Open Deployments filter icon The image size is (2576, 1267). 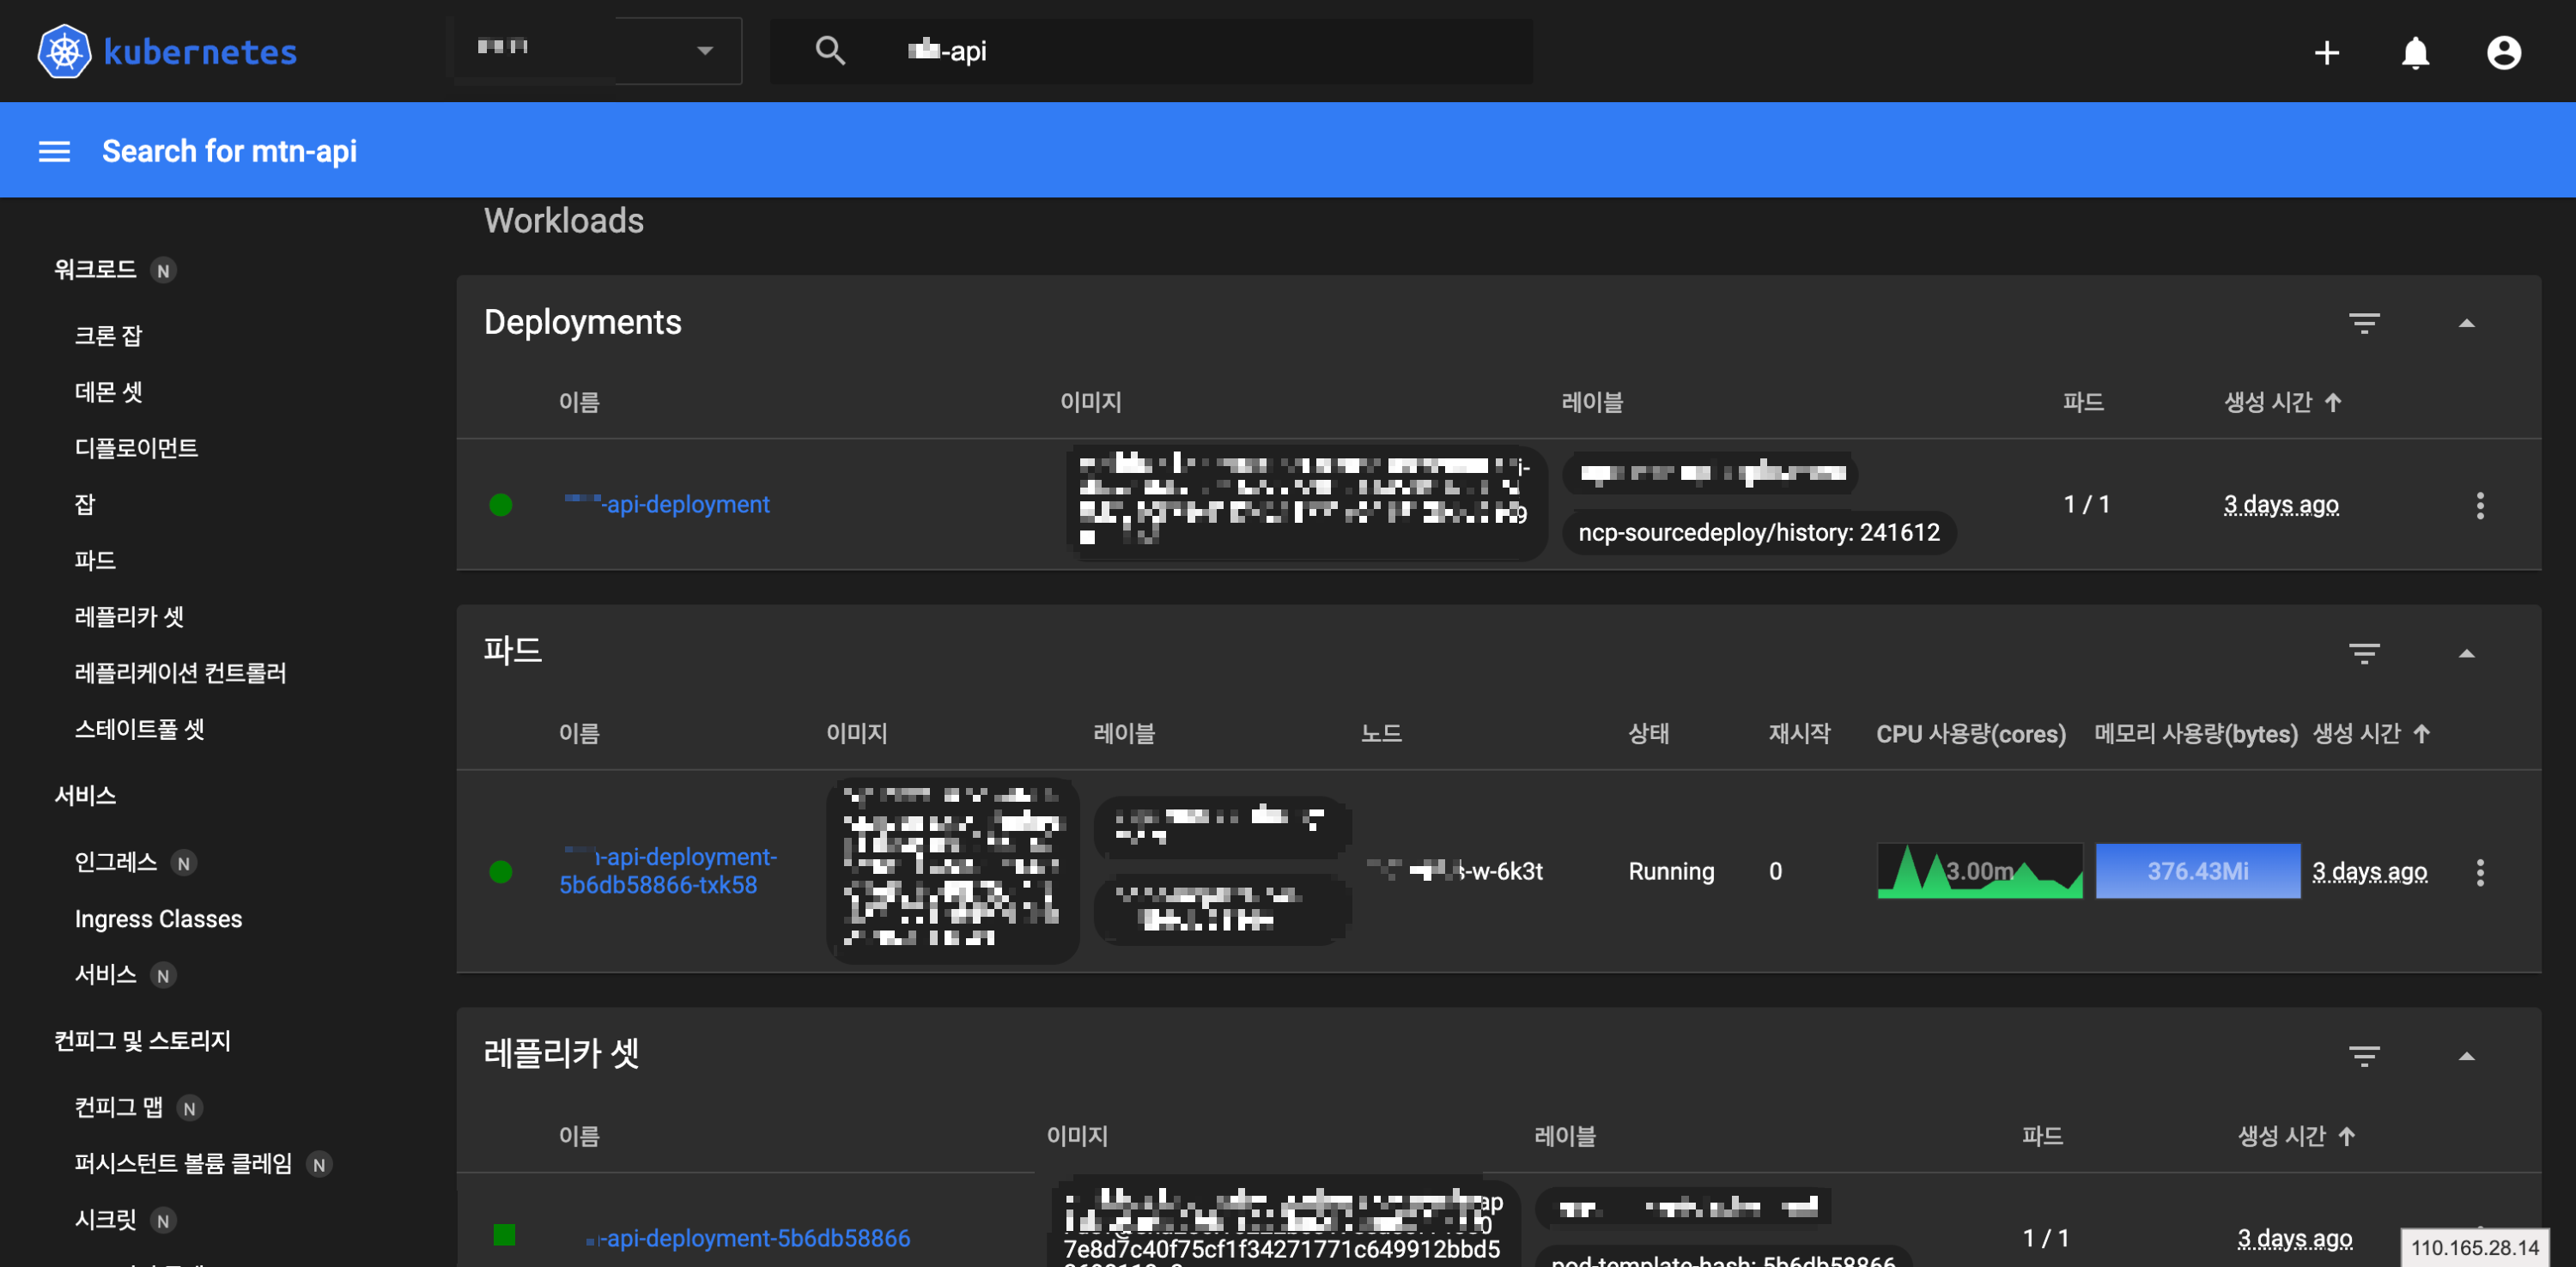pyautogui.click(x=2364, y=323)
